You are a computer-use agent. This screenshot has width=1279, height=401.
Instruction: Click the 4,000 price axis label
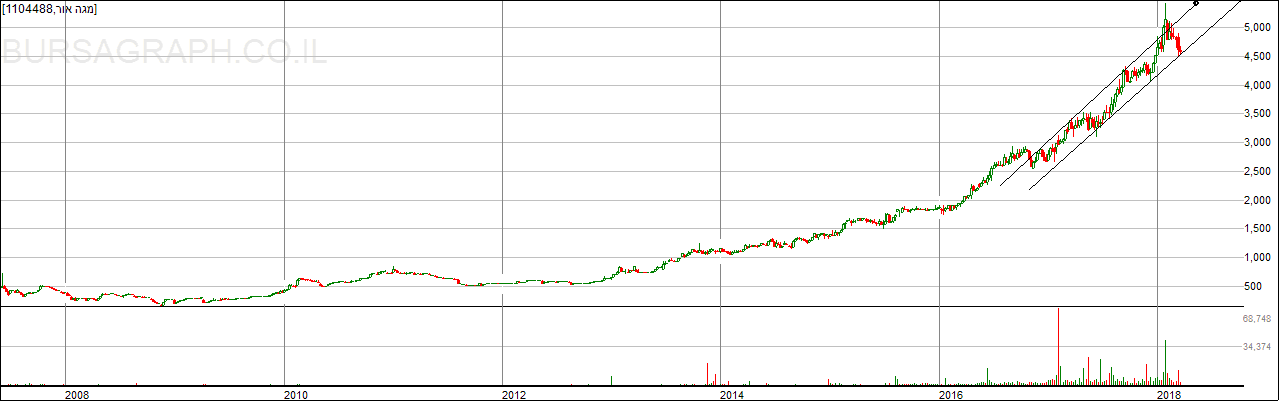point(1257,86)
